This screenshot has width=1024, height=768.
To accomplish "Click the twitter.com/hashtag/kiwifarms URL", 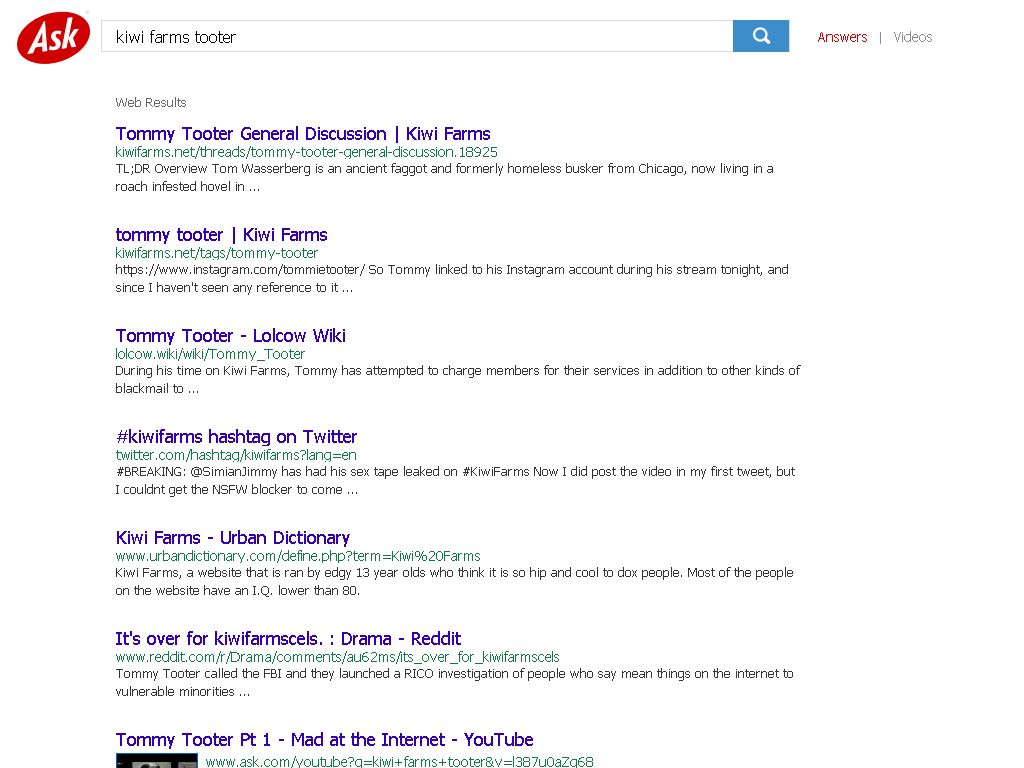I will [x=236, y=455].
